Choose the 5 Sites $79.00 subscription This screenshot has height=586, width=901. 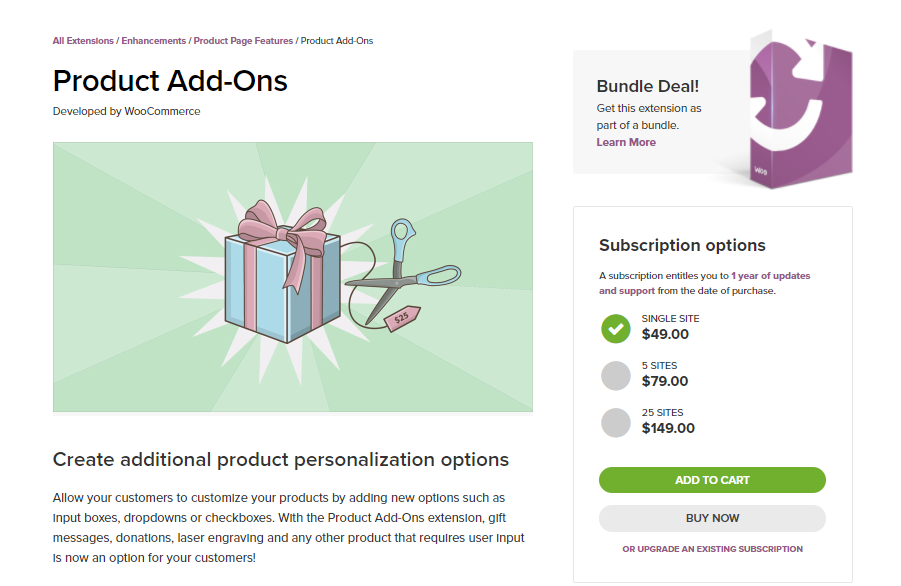(616, 375)
